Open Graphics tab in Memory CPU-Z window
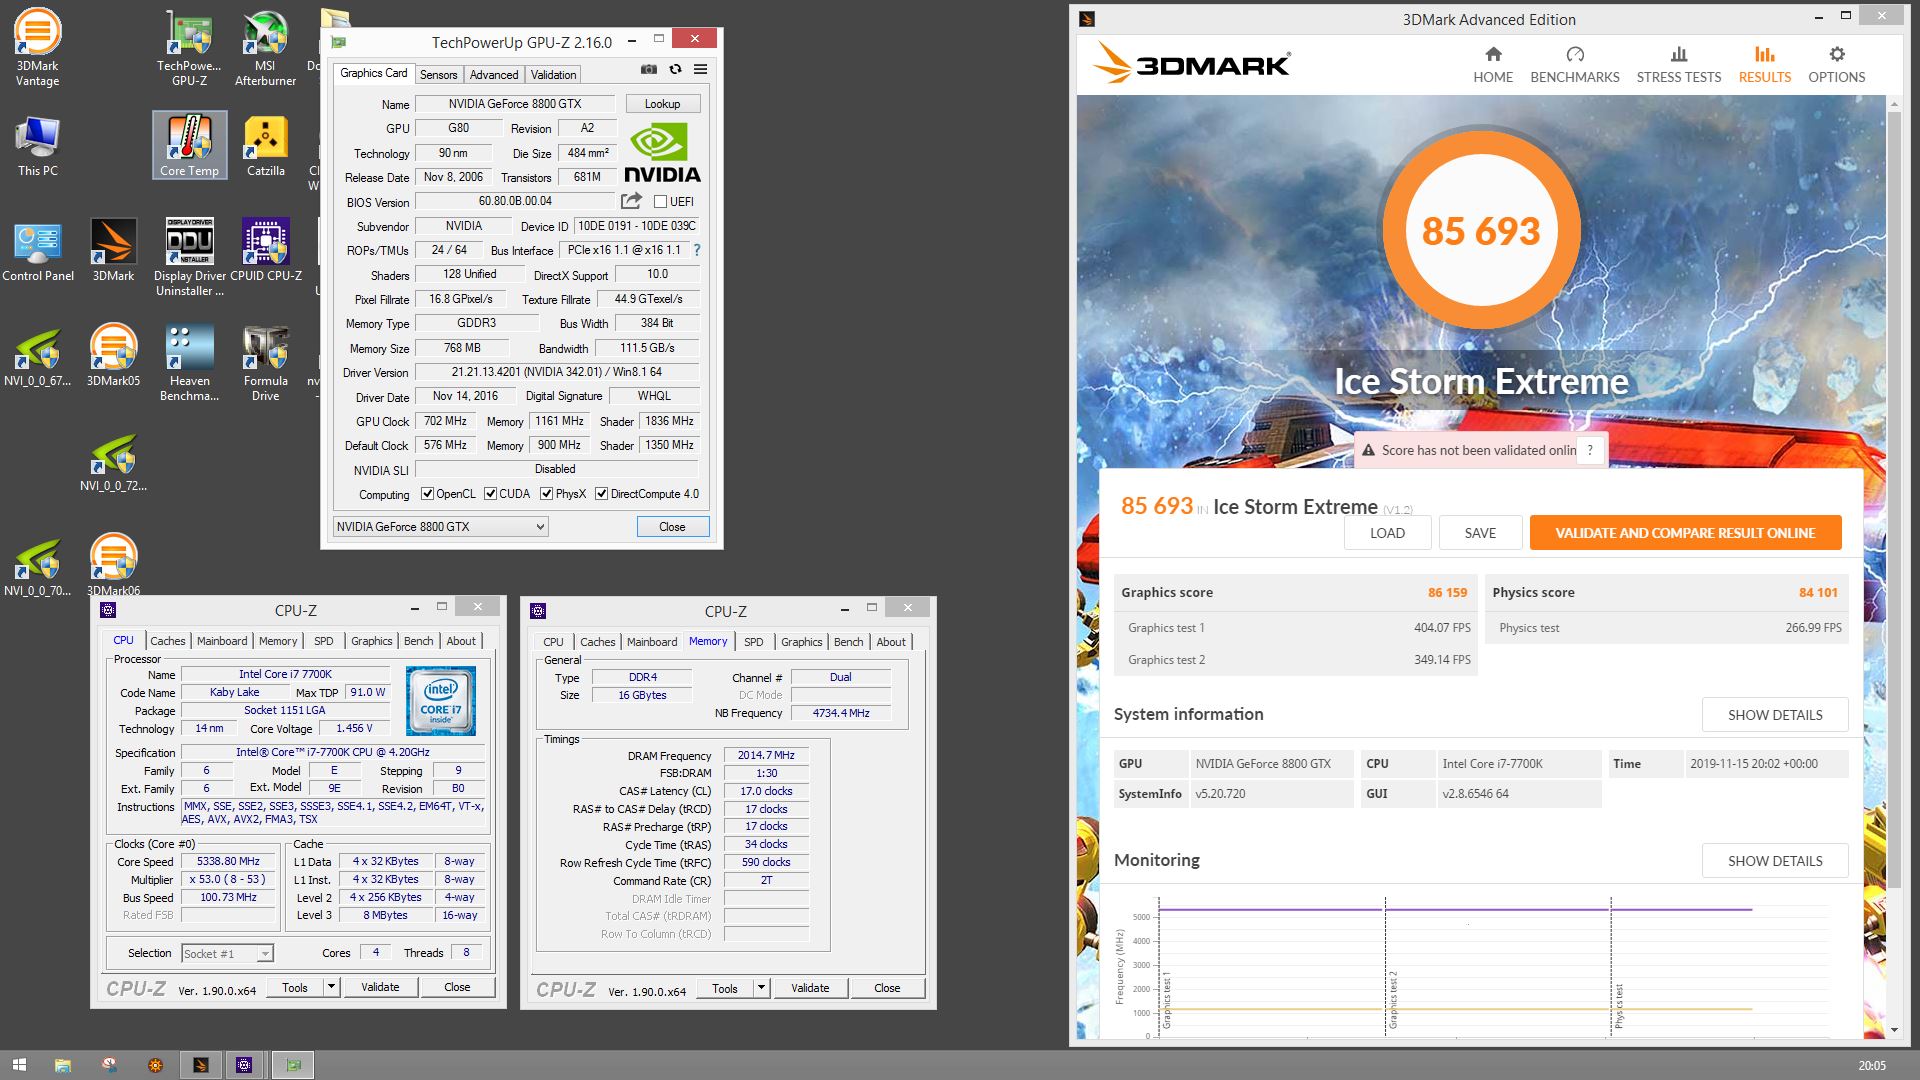The height and width of the screenshot is (1080, 1920). [x=802, y=642]
